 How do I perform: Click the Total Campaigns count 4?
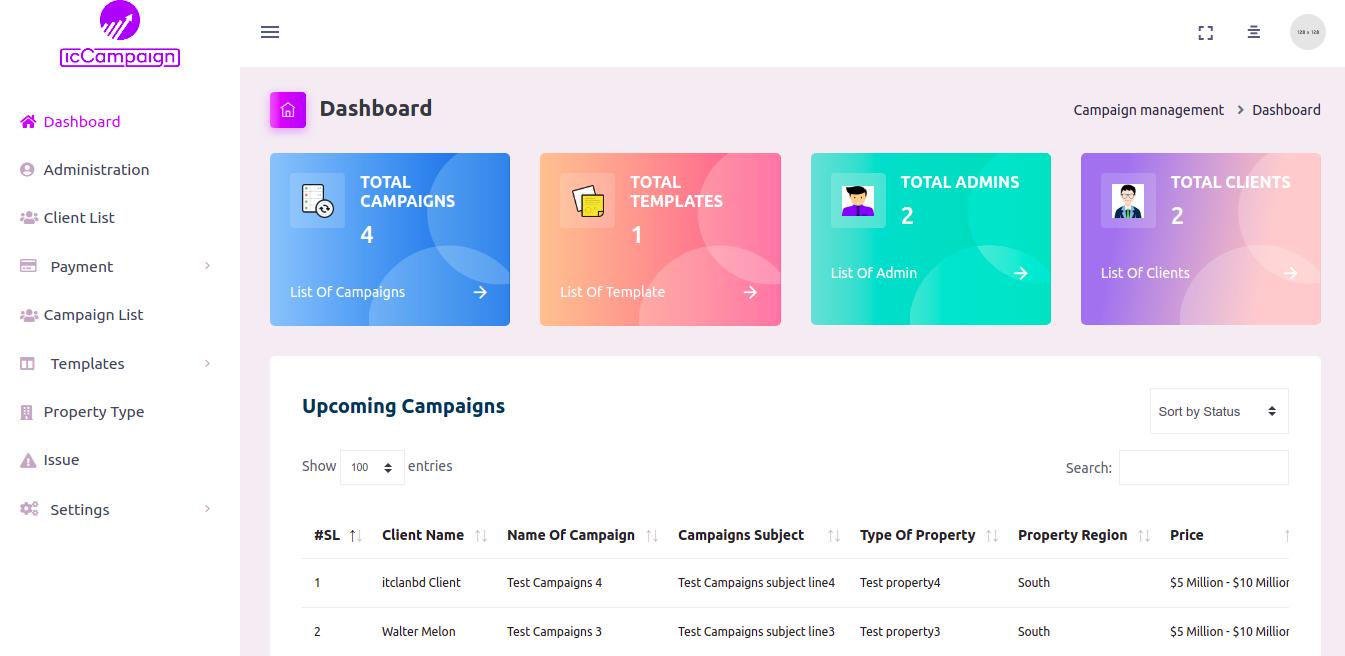[367, 235]
